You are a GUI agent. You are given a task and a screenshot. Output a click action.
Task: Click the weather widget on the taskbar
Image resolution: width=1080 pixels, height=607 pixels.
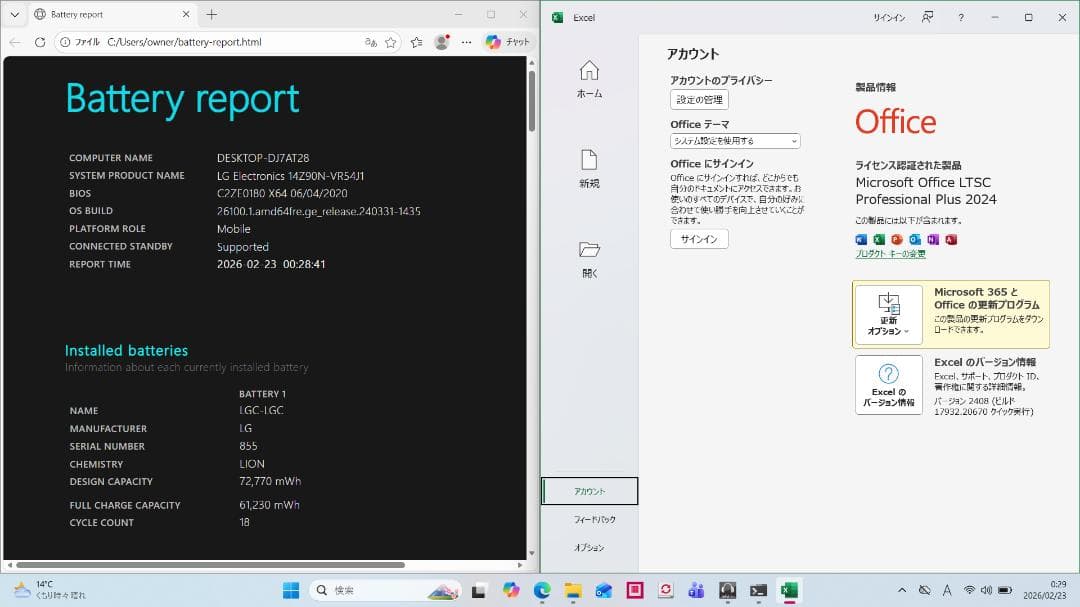click(50, 590)
